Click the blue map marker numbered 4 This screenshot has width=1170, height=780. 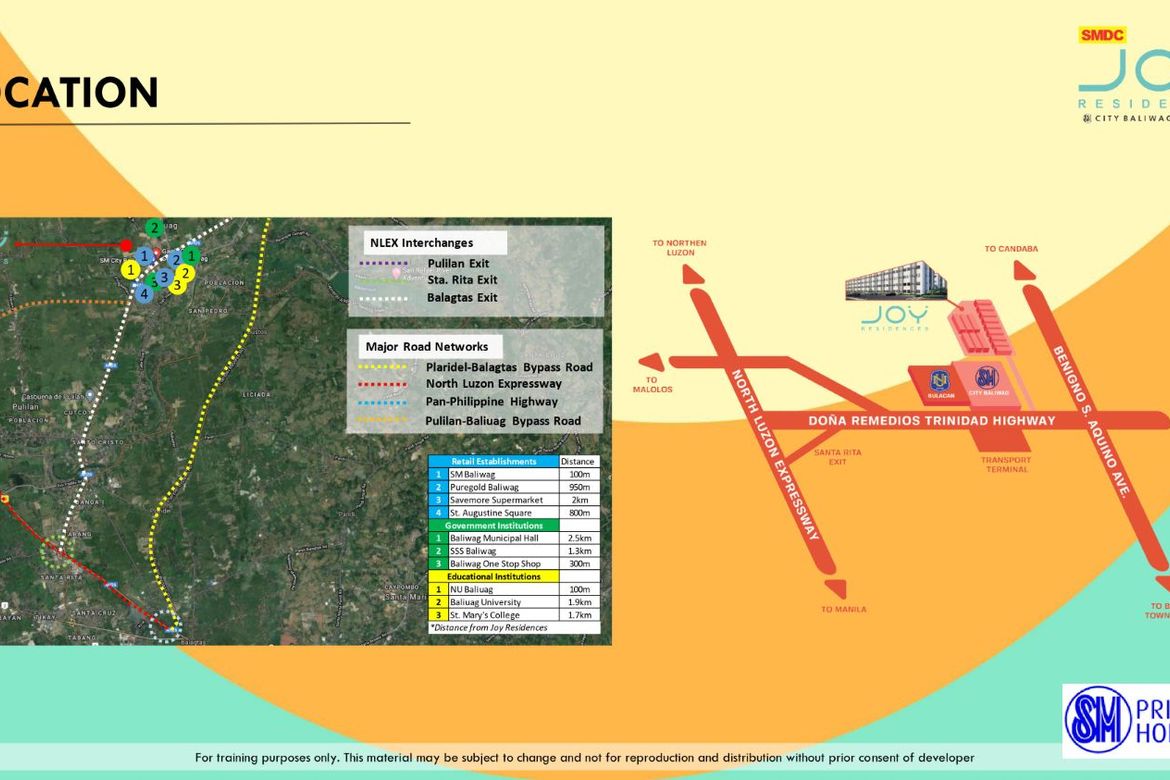(x=144, y=293)
